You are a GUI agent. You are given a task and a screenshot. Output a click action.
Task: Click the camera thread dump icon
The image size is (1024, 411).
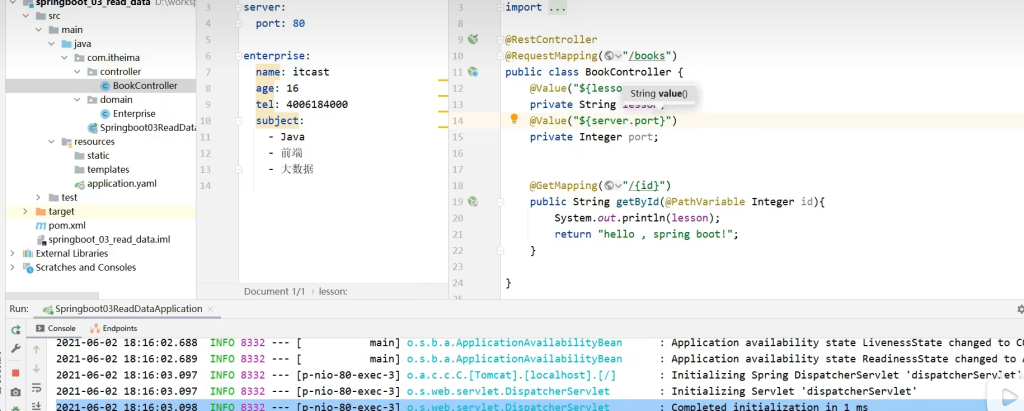[15, 392]
